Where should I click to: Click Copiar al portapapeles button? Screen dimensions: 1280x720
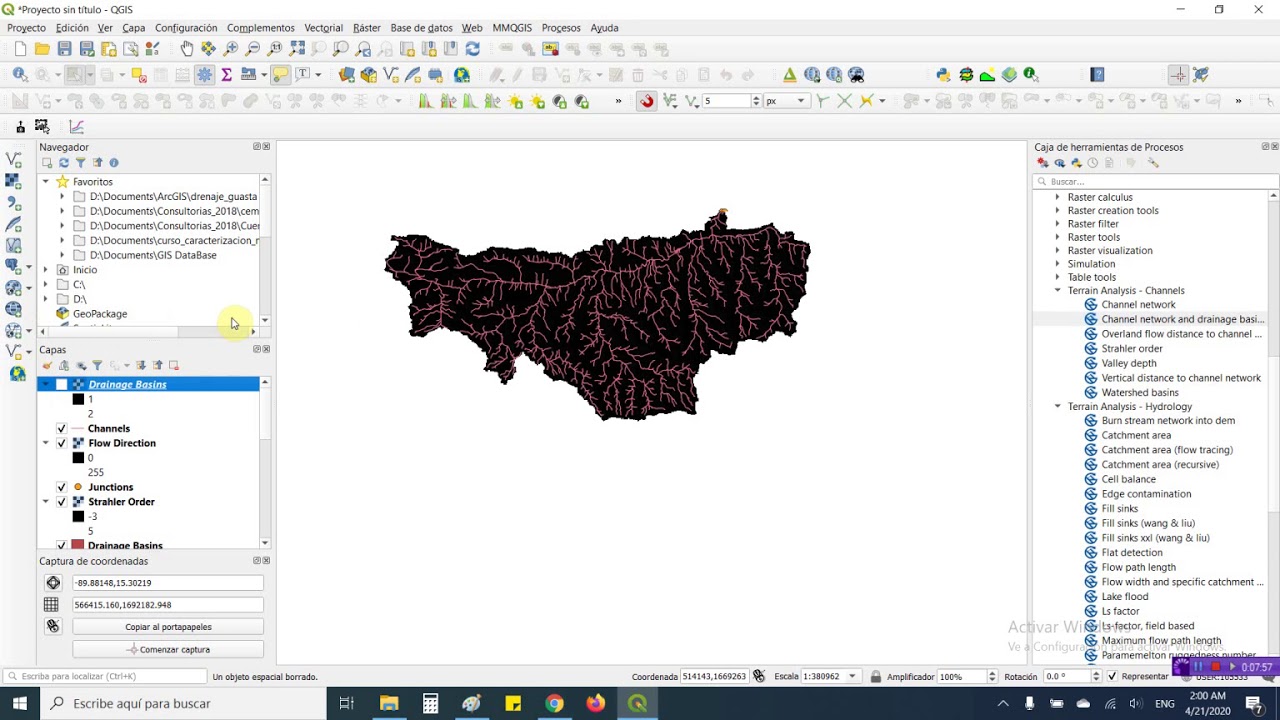(168, 627)
